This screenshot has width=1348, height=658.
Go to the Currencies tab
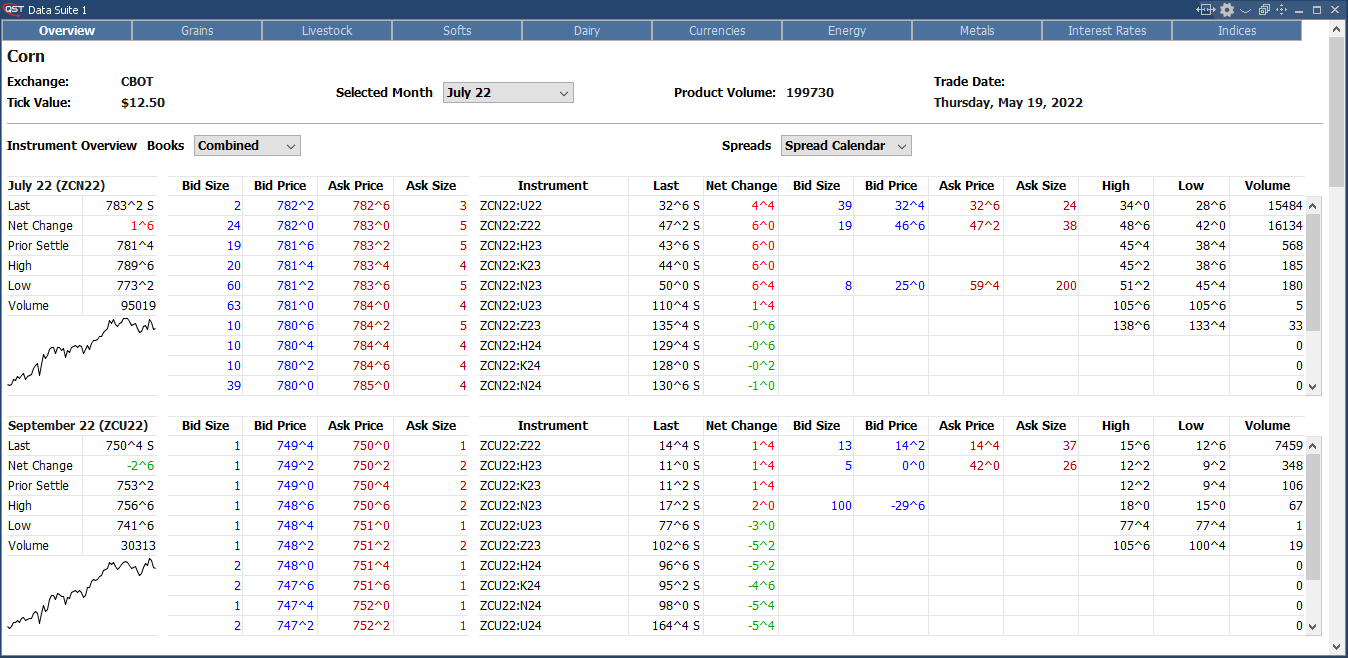click(717, 30)
